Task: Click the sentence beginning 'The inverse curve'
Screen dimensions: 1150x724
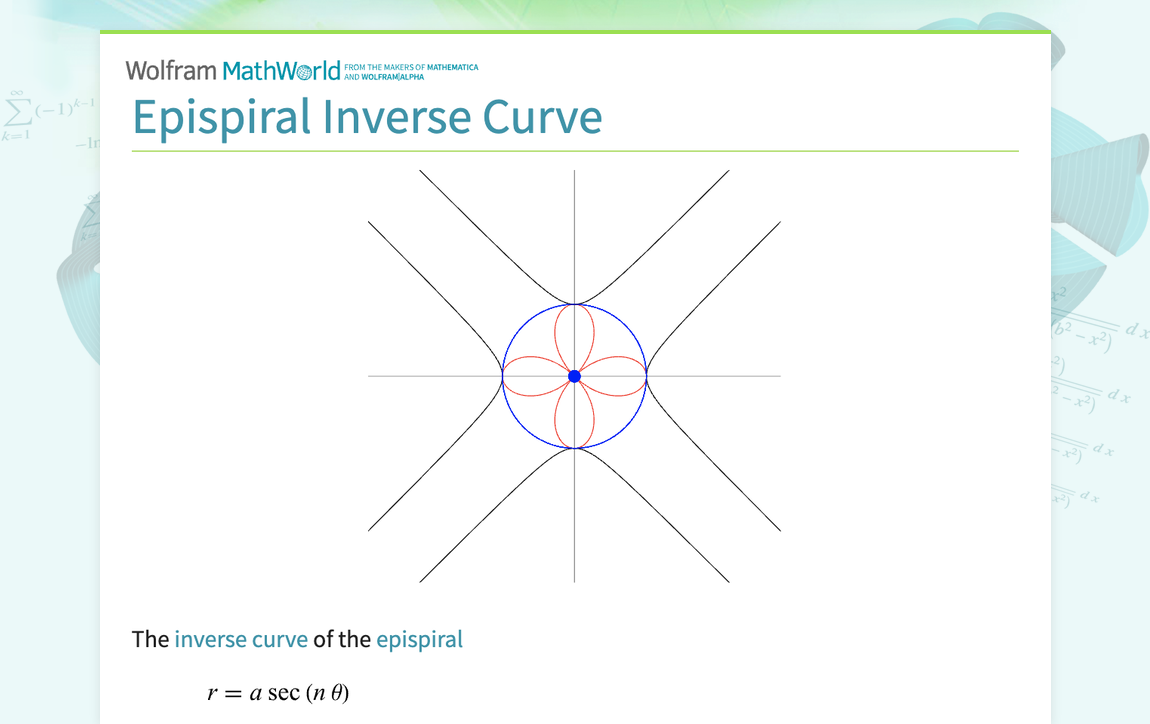Action: [x=297, y=639]
